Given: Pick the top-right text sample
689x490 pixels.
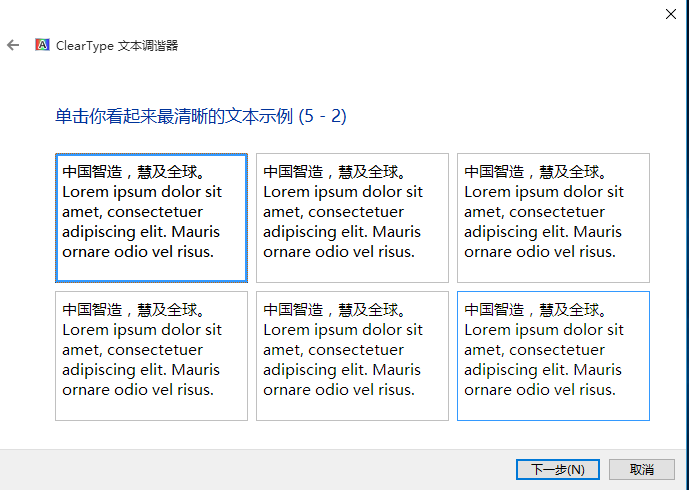Looking at the screenshot, I should pos(553,218).
